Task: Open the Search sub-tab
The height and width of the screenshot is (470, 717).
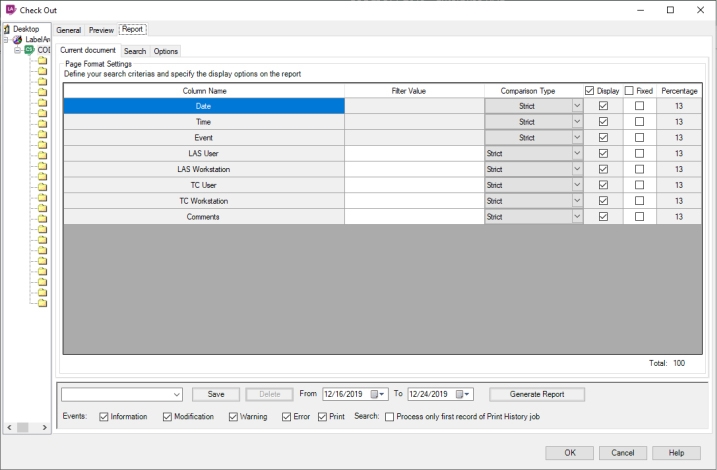Action: [x=135, y=51]
